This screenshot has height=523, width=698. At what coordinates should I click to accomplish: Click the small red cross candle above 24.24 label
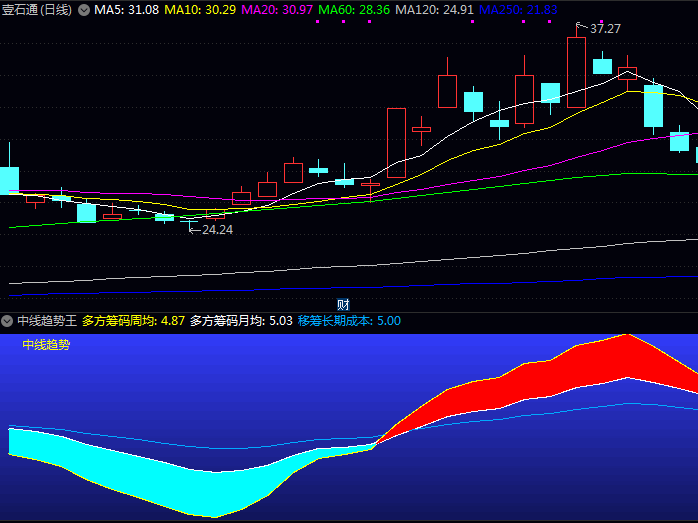click(x=190, y=218)
